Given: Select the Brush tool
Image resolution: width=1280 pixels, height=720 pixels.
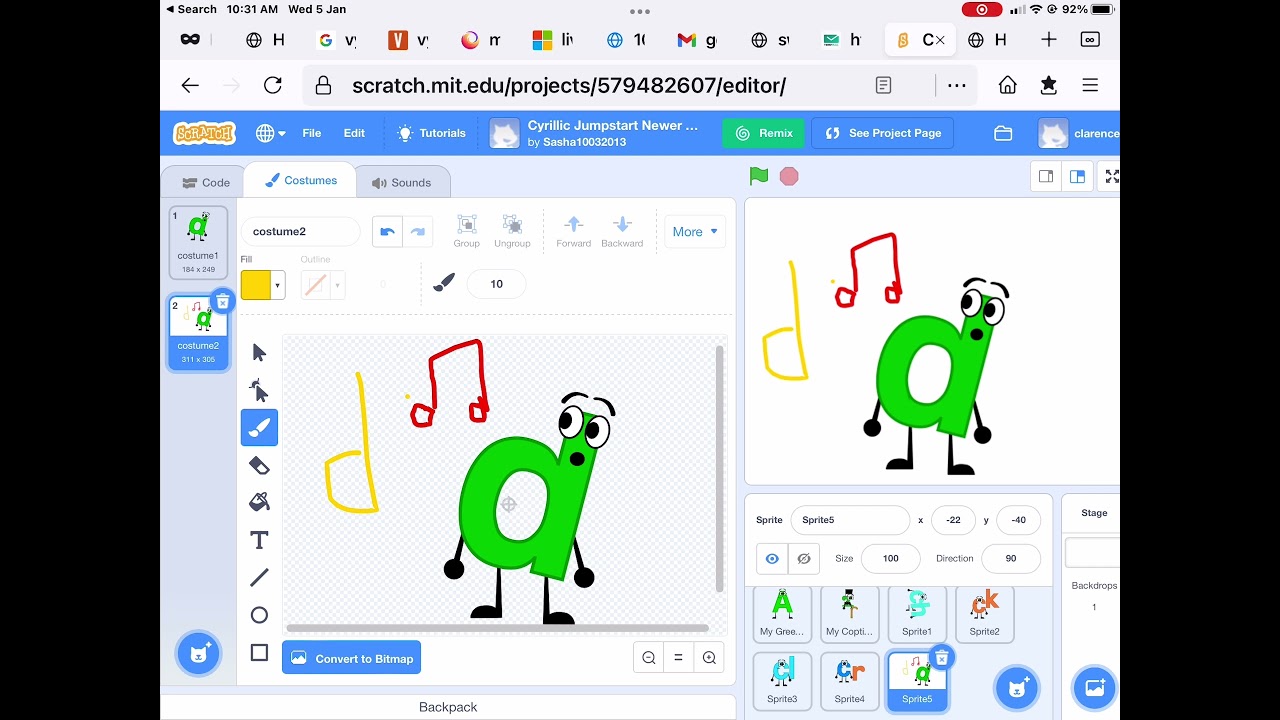Looking at the screenshot, I should [259, 428].
